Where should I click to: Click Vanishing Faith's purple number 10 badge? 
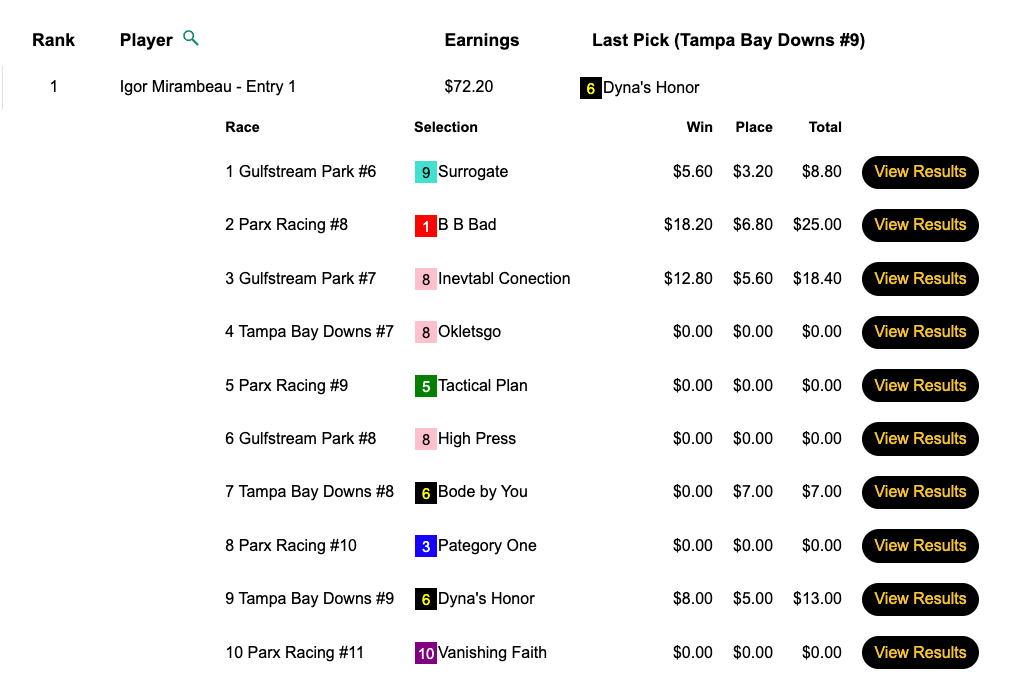point(426,653)
